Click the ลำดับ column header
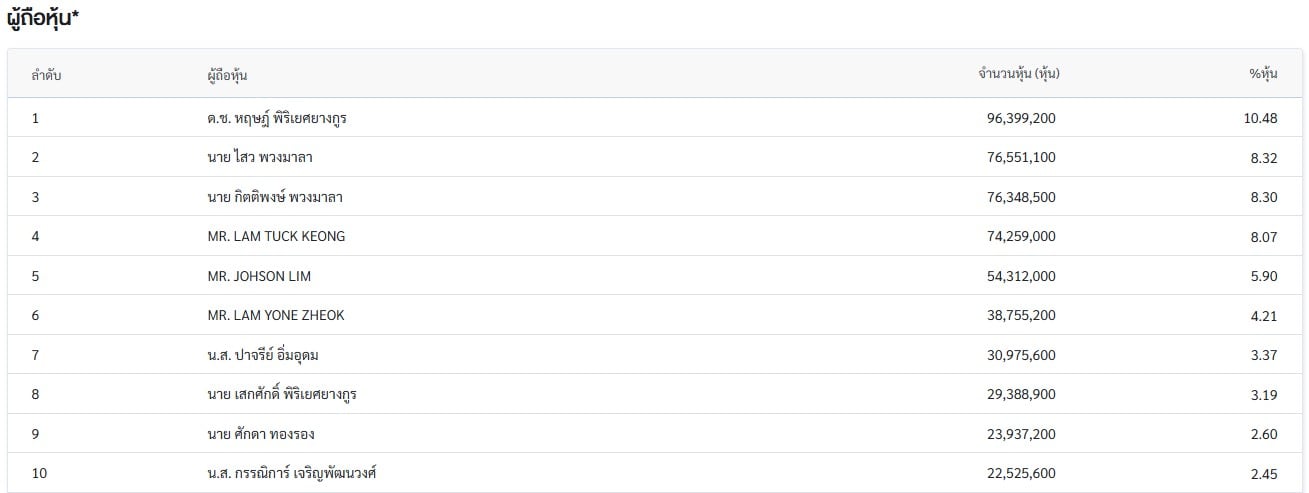 click(x=47, y=75)
